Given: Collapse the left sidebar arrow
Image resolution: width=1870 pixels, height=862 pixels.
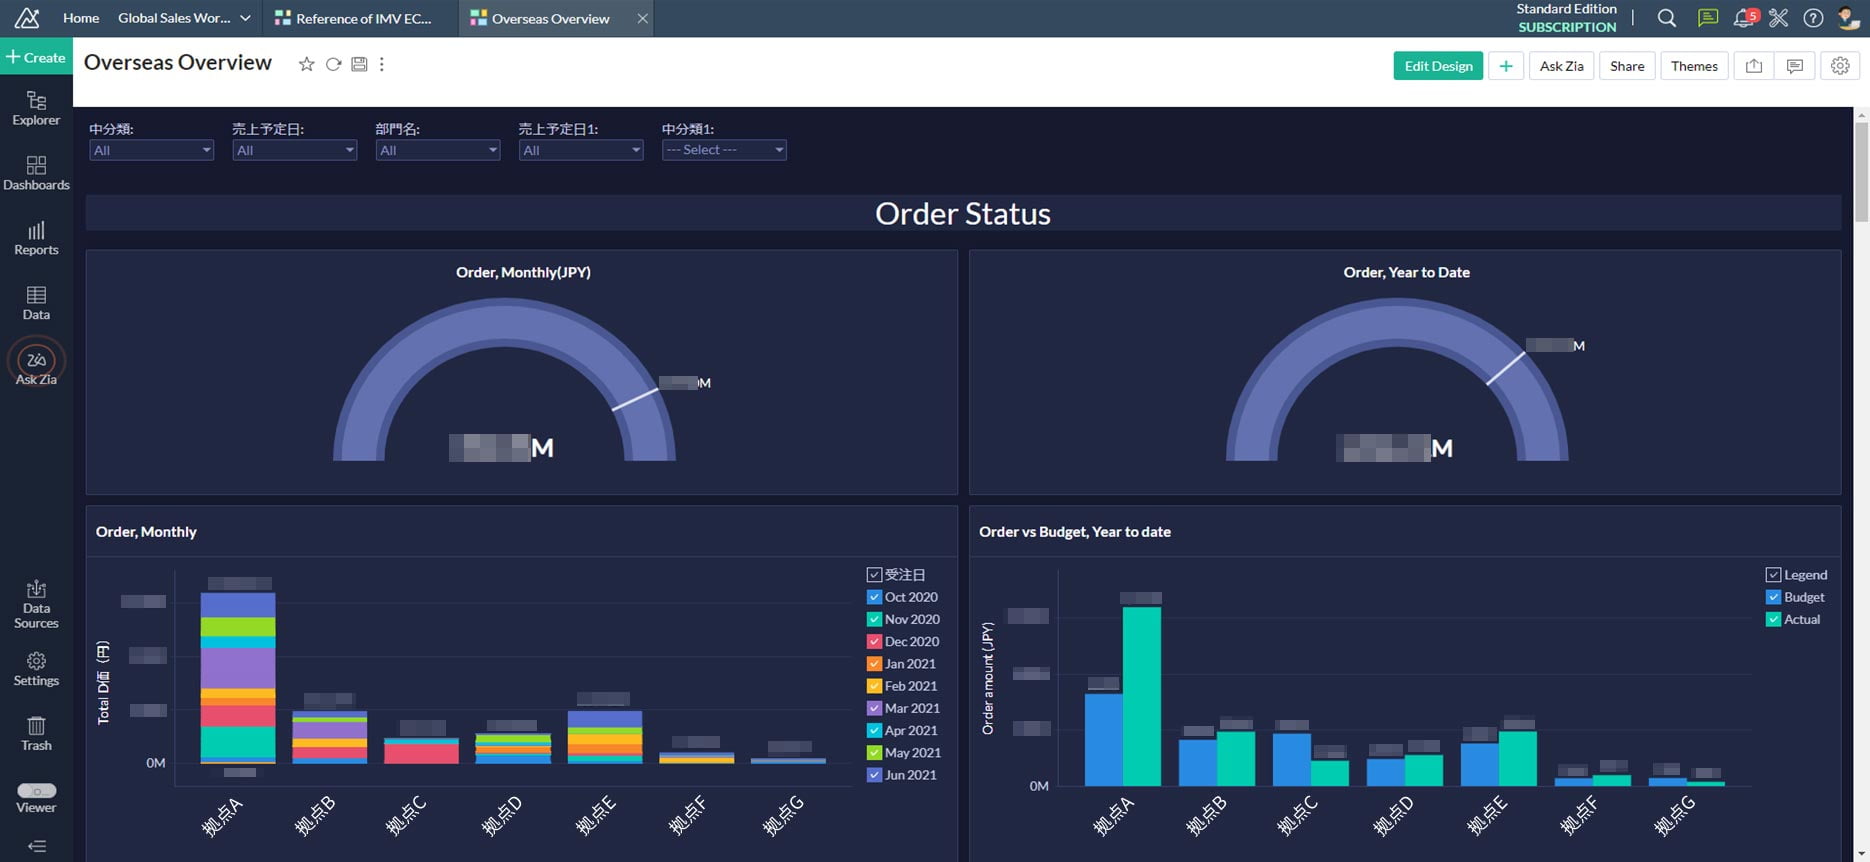Looking at the screenshot, I should [x=37, y=846].
